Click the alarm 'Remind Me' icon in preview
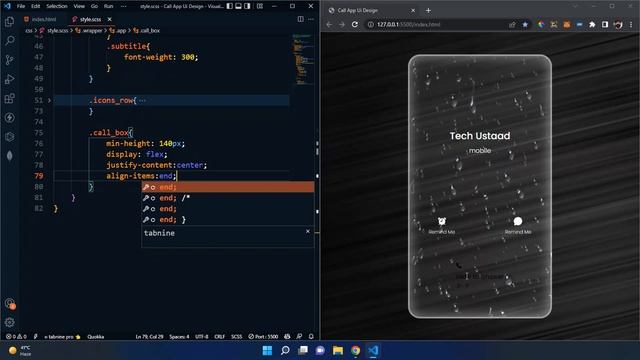Screen dimensions: 640x360 point(442,221)
